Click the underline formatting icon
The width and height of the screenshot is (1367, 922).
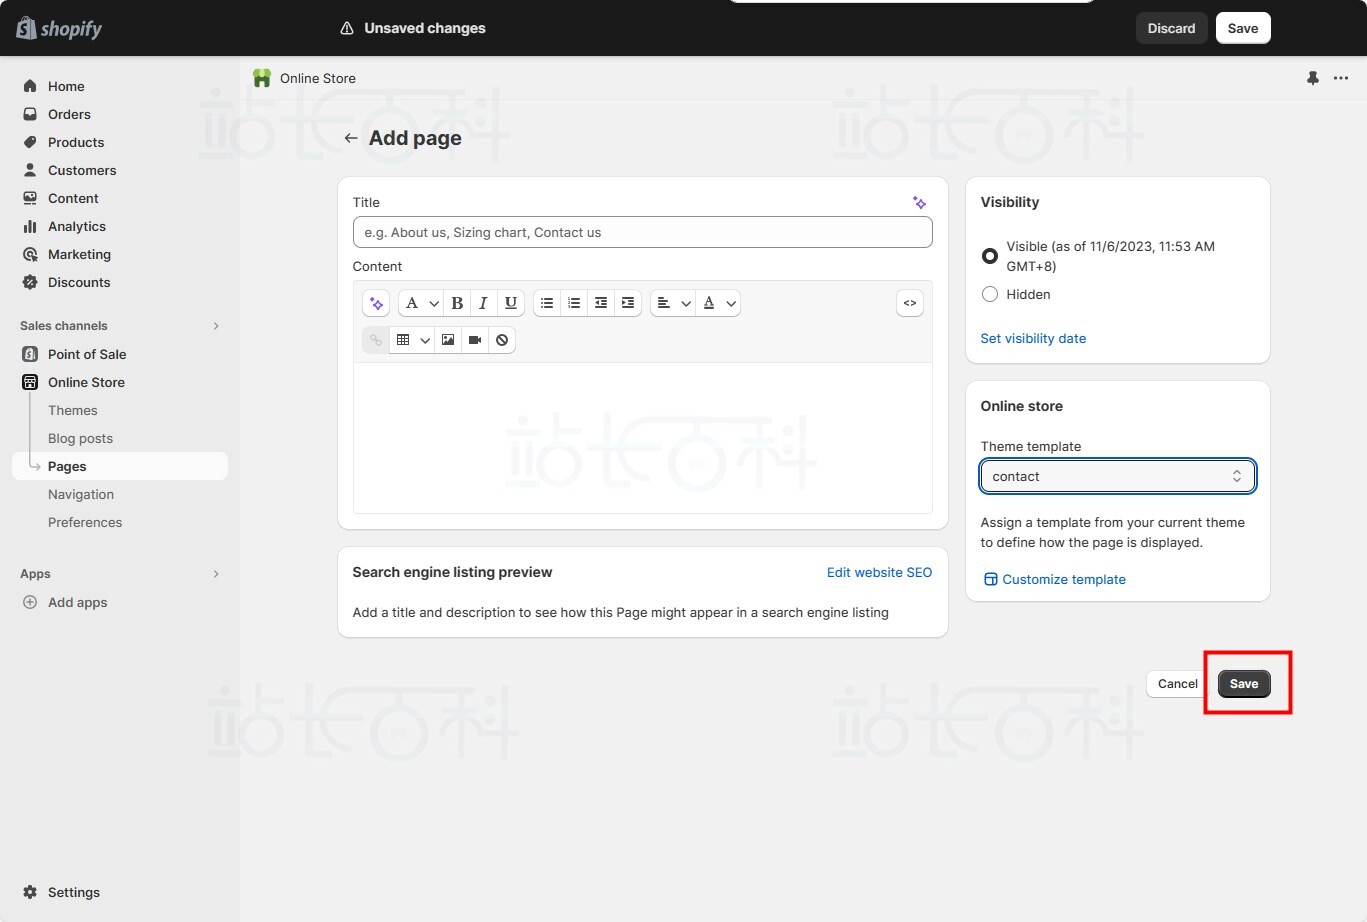(x=510, y=303)
